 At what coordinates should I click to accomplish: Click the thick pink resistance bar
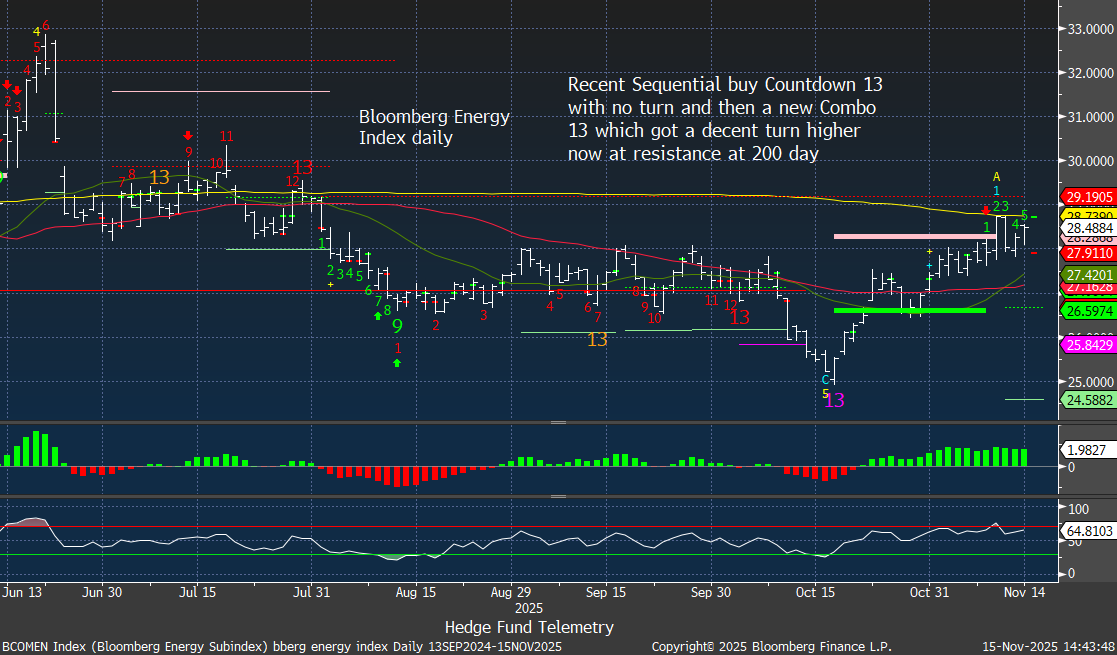point(914,236)
